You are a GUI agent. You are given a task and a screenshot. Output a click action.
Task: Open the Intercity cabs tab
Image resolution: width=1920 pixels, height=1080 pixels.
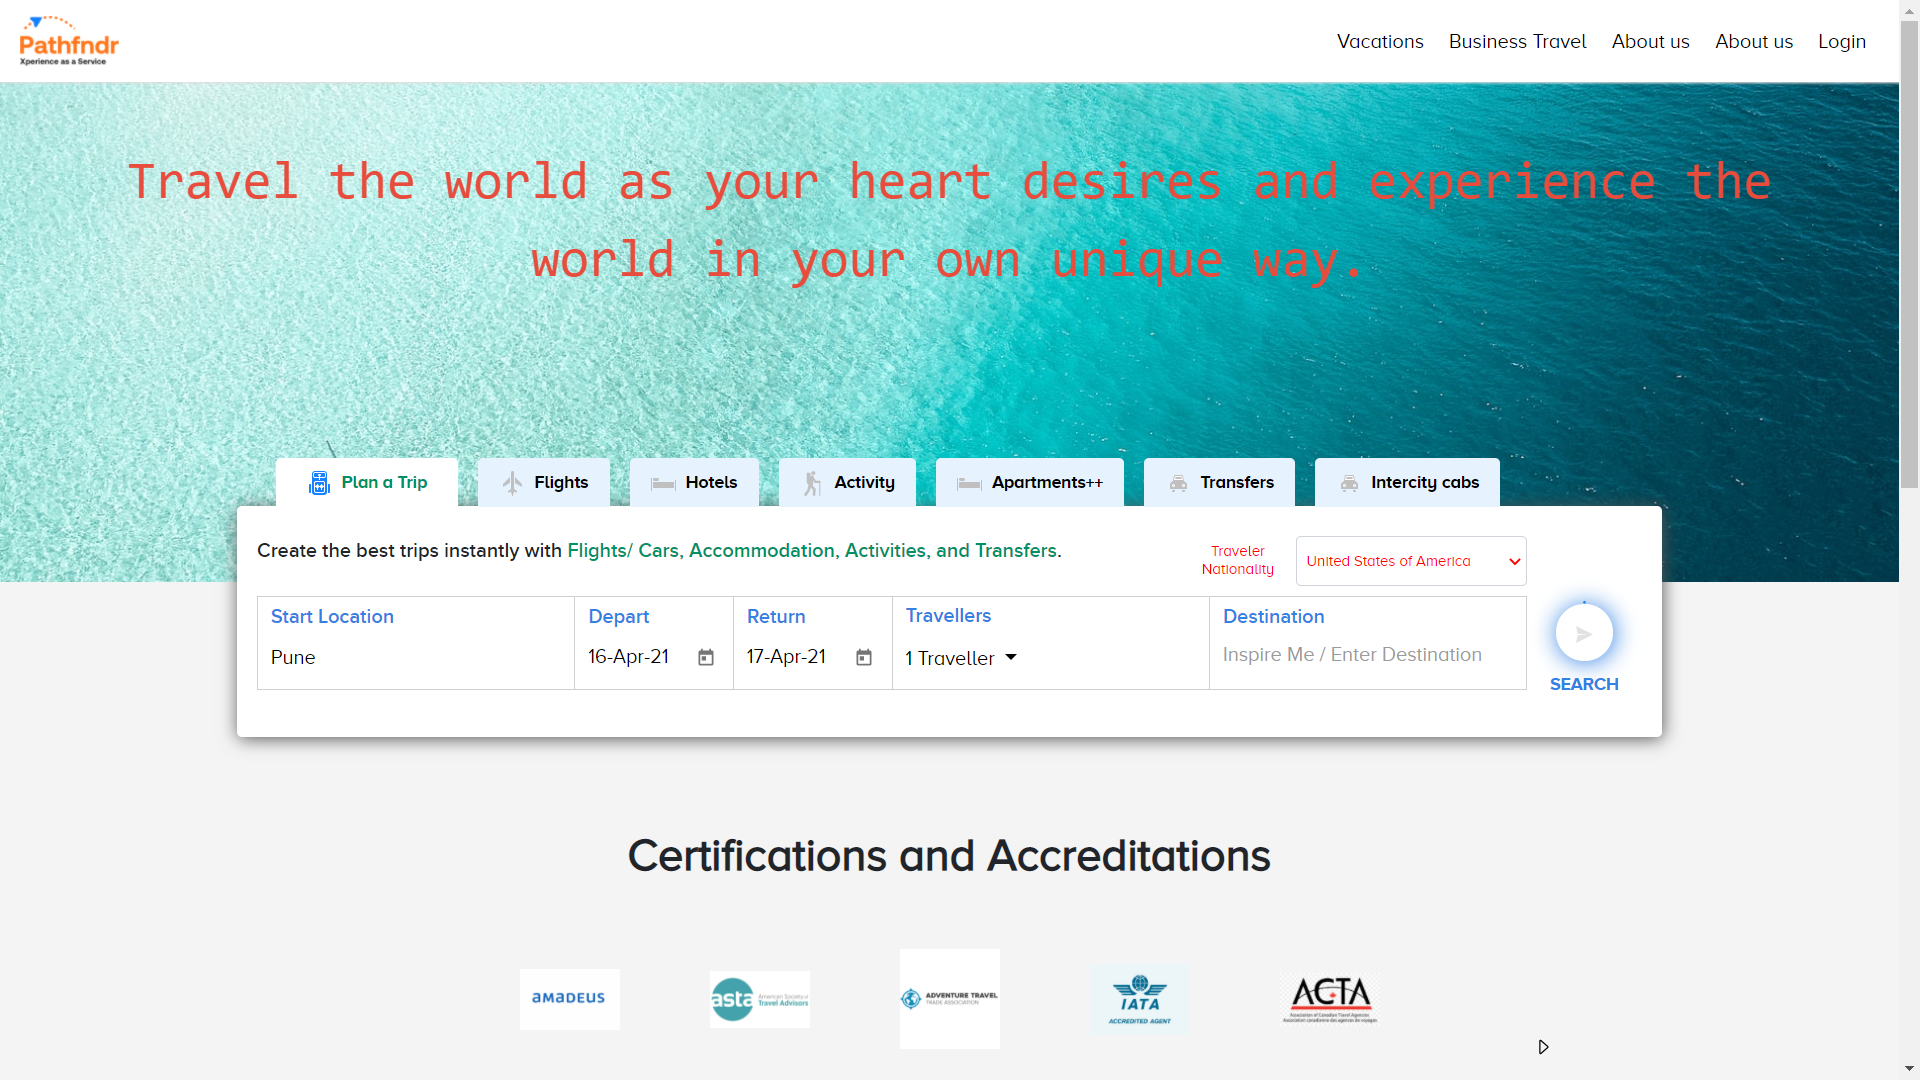[1407, 483]
